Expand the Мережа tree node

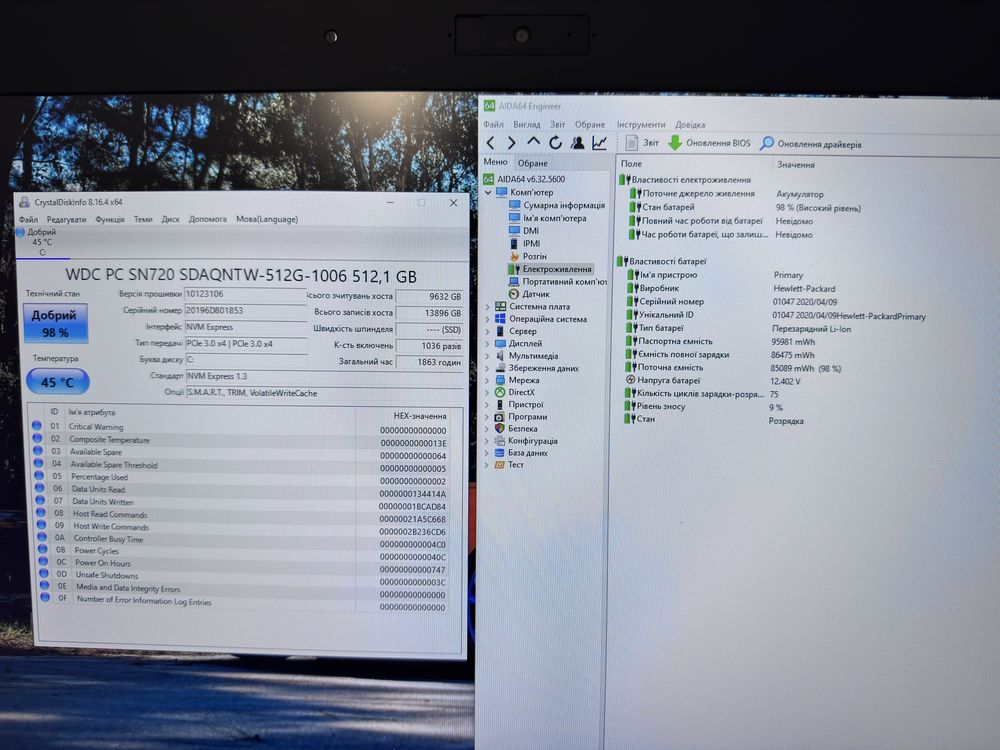[x=487, y=380]
